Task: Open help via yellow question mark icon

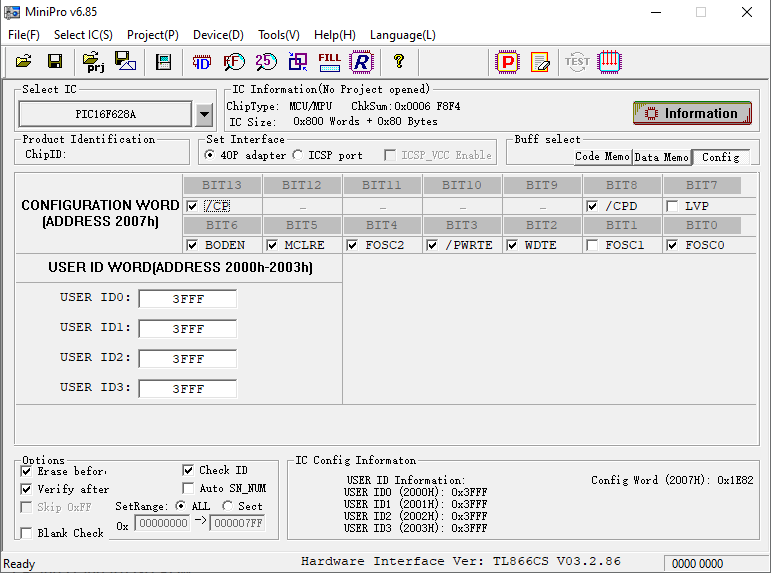Action: click(399, 61)
